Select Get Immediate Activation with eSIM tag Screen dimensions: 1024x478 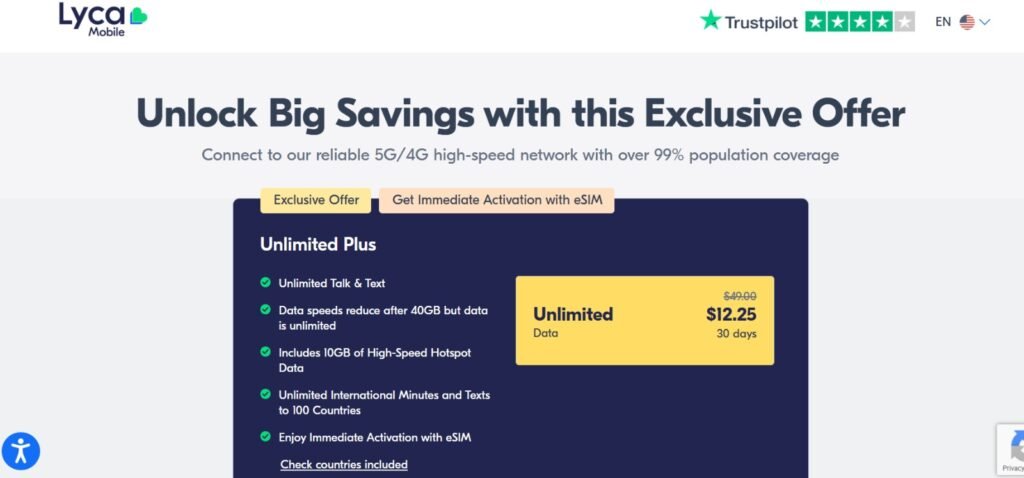point(496,200)
